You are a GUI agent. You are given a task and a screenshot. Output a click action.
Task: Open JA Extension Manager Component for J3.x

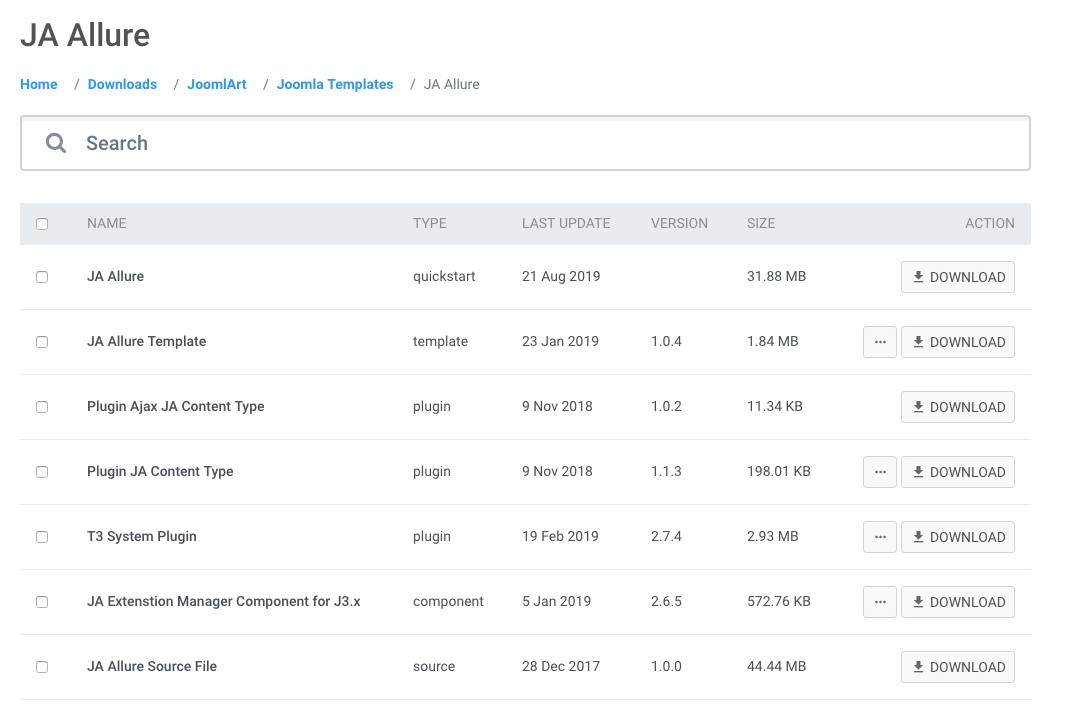coord(224,602)
